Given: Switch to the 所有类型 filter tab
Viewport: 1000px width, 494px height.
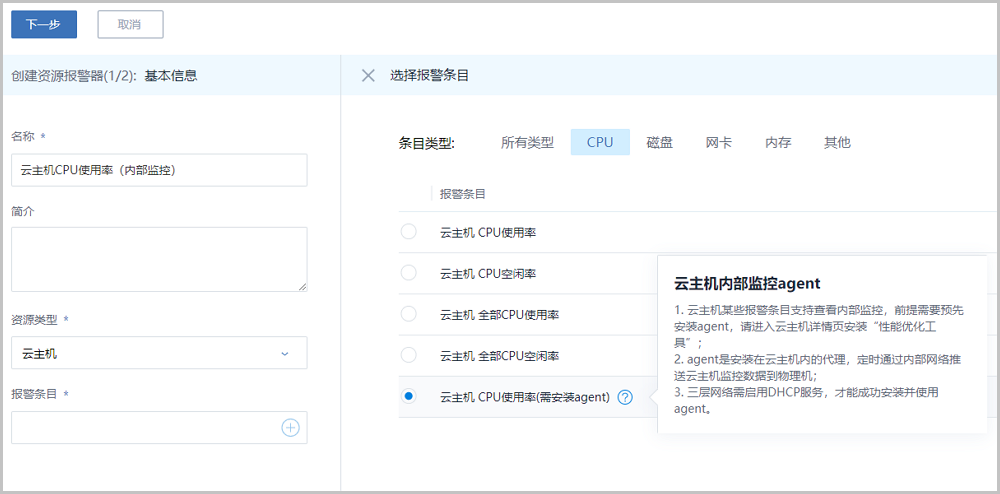Looking at the screenshot, I should (x=527, y=142).
